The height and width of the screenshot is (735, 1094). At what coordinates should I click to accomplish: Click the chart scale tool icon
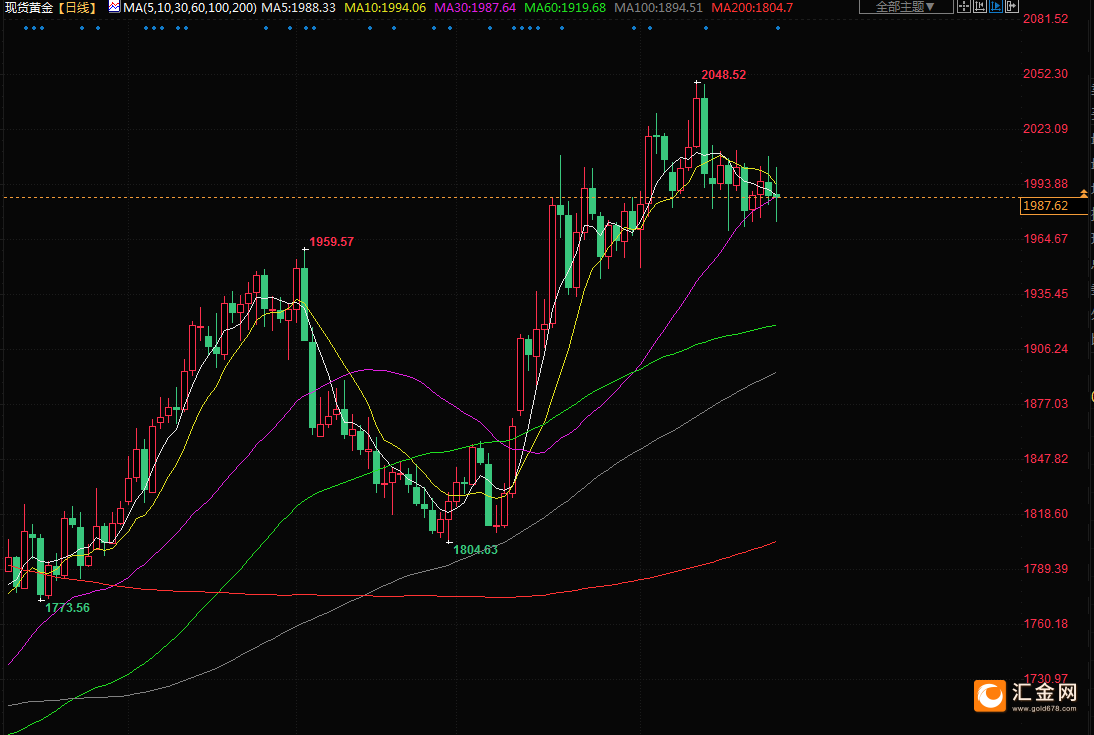pos(980,6)
